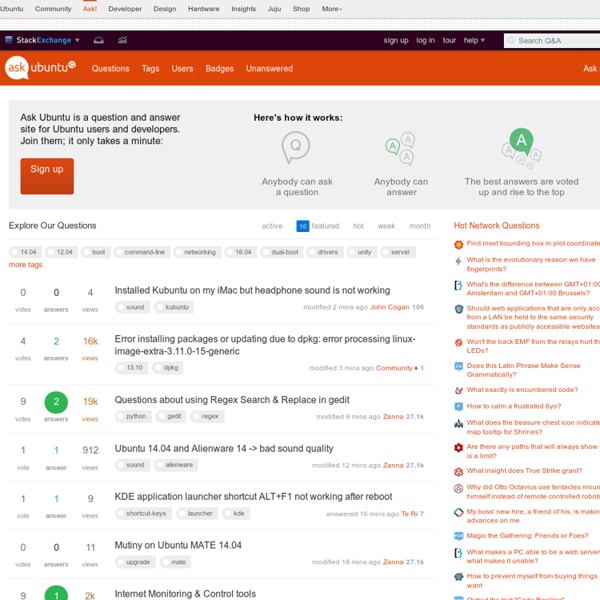
Task: Click the best answers voted icon
Action: tap(521, 148)
